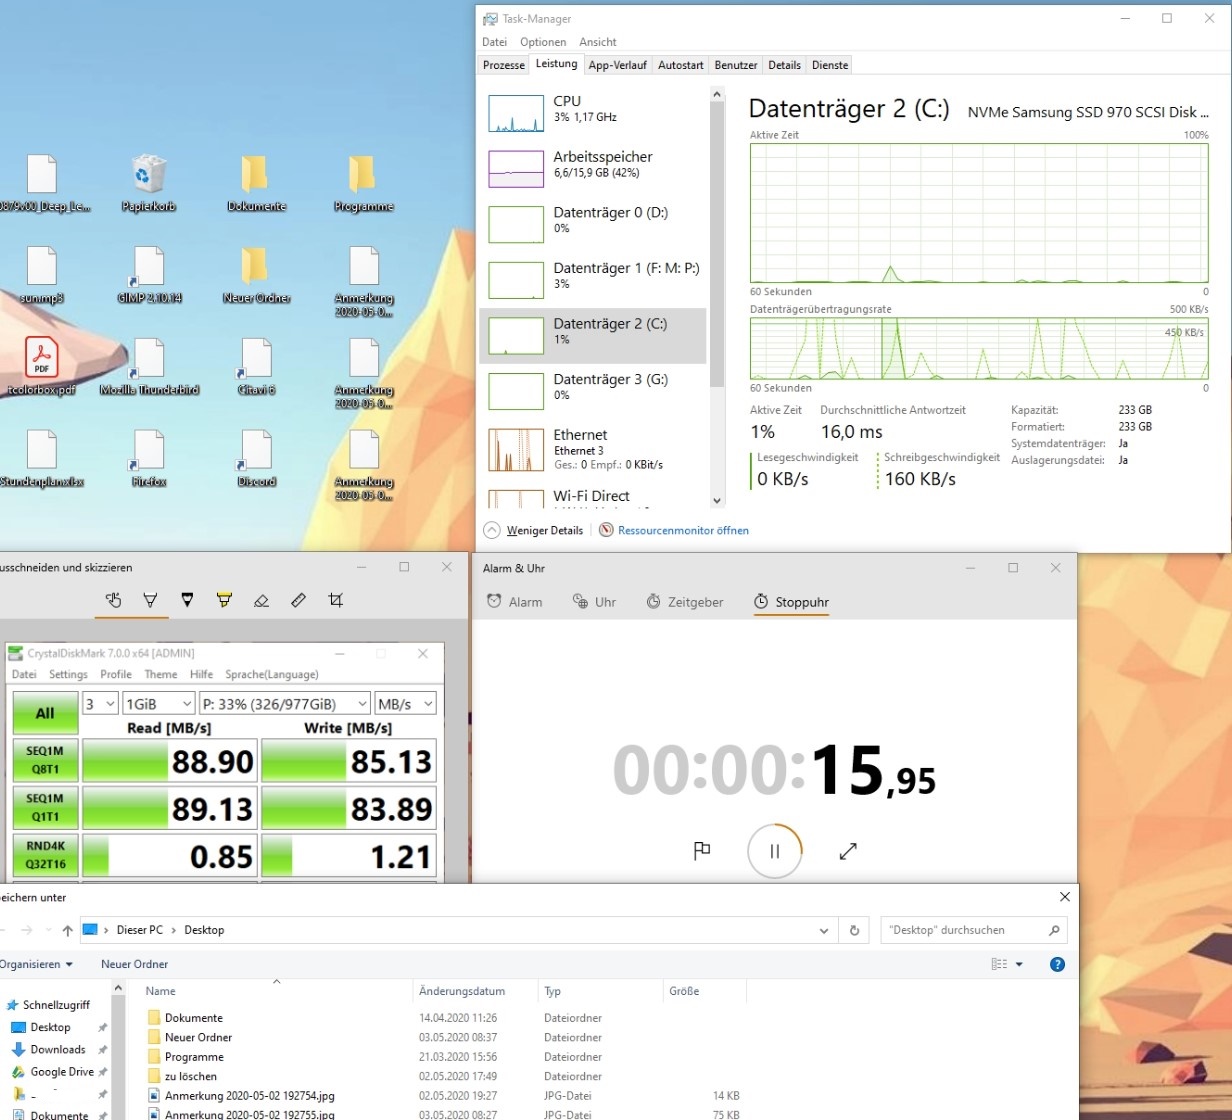Viewport: 1232px width, 1120px height.
Task: Launch the GIMP 2.10.14 shortcut
Action: (148, 275)
